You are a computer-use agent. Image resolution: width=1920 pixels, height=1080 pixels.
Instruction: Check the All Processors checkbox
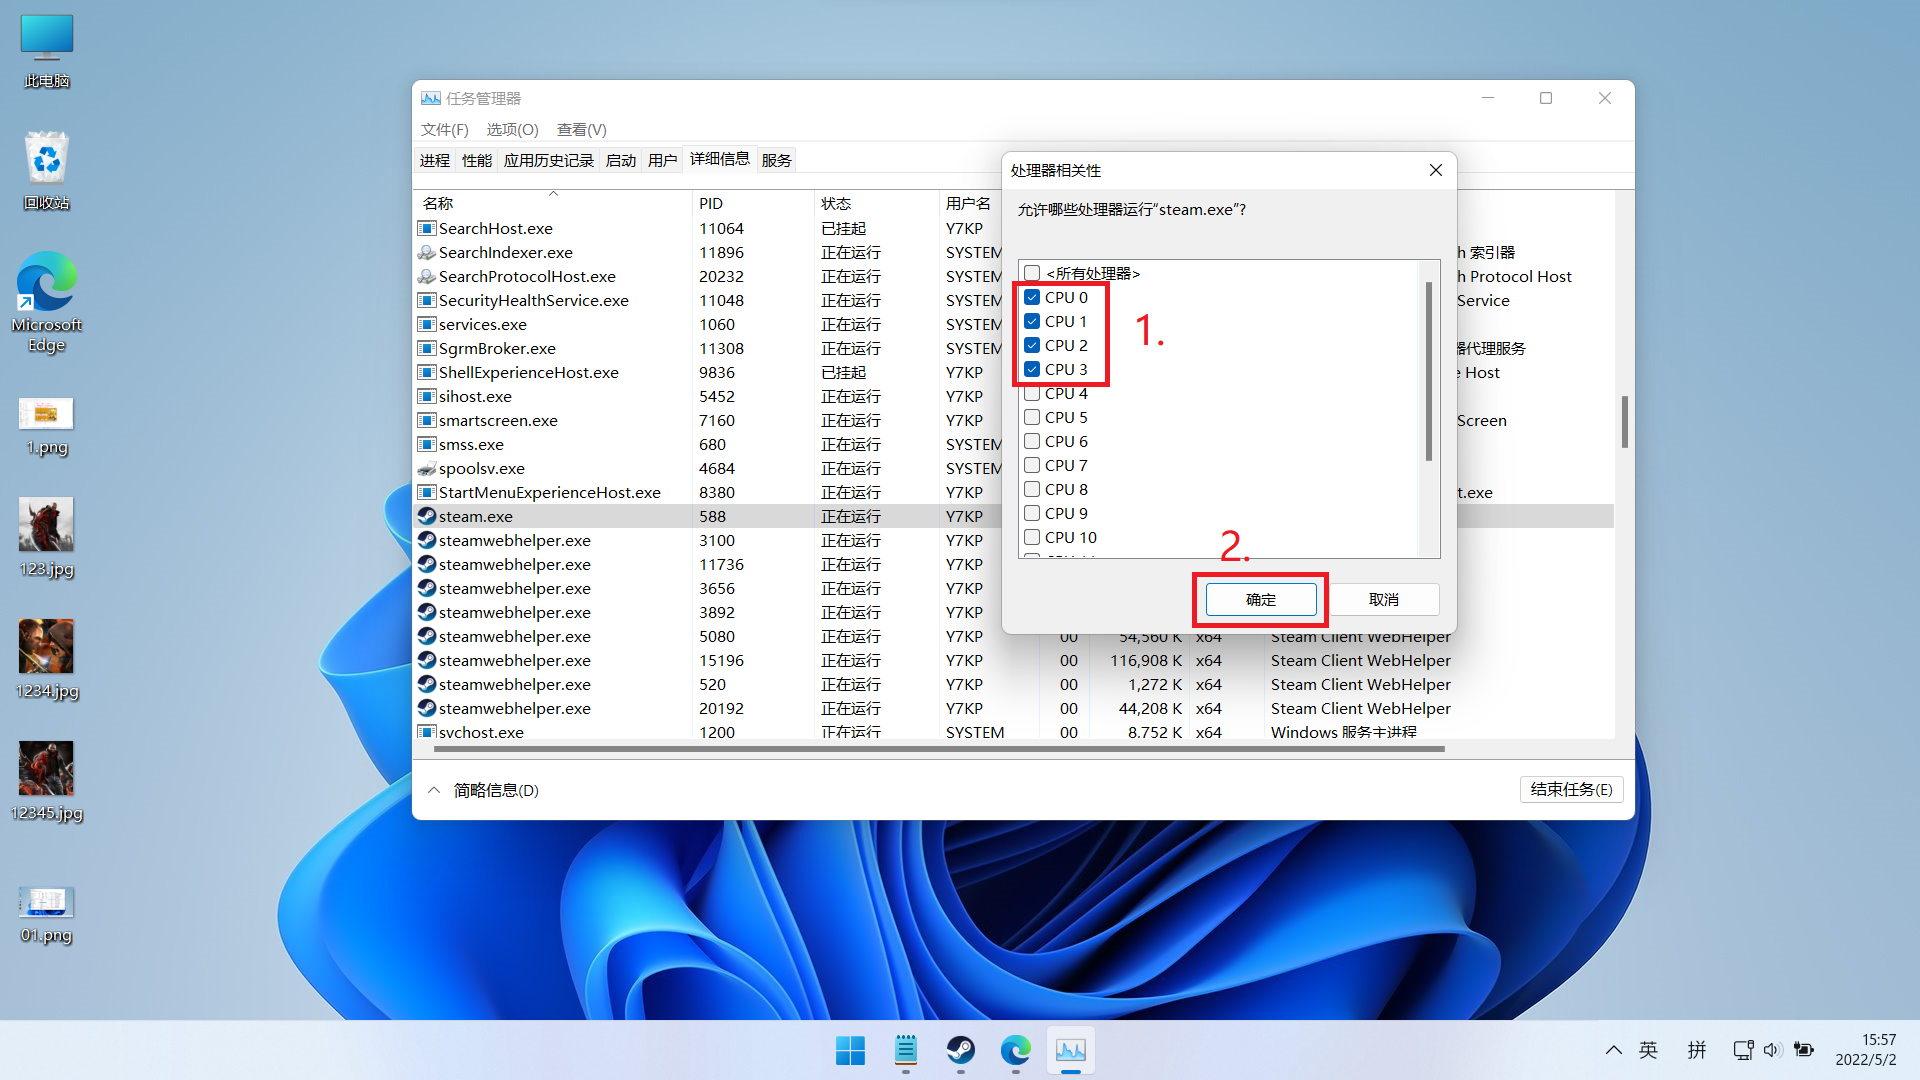click(x=1032, y=273)
